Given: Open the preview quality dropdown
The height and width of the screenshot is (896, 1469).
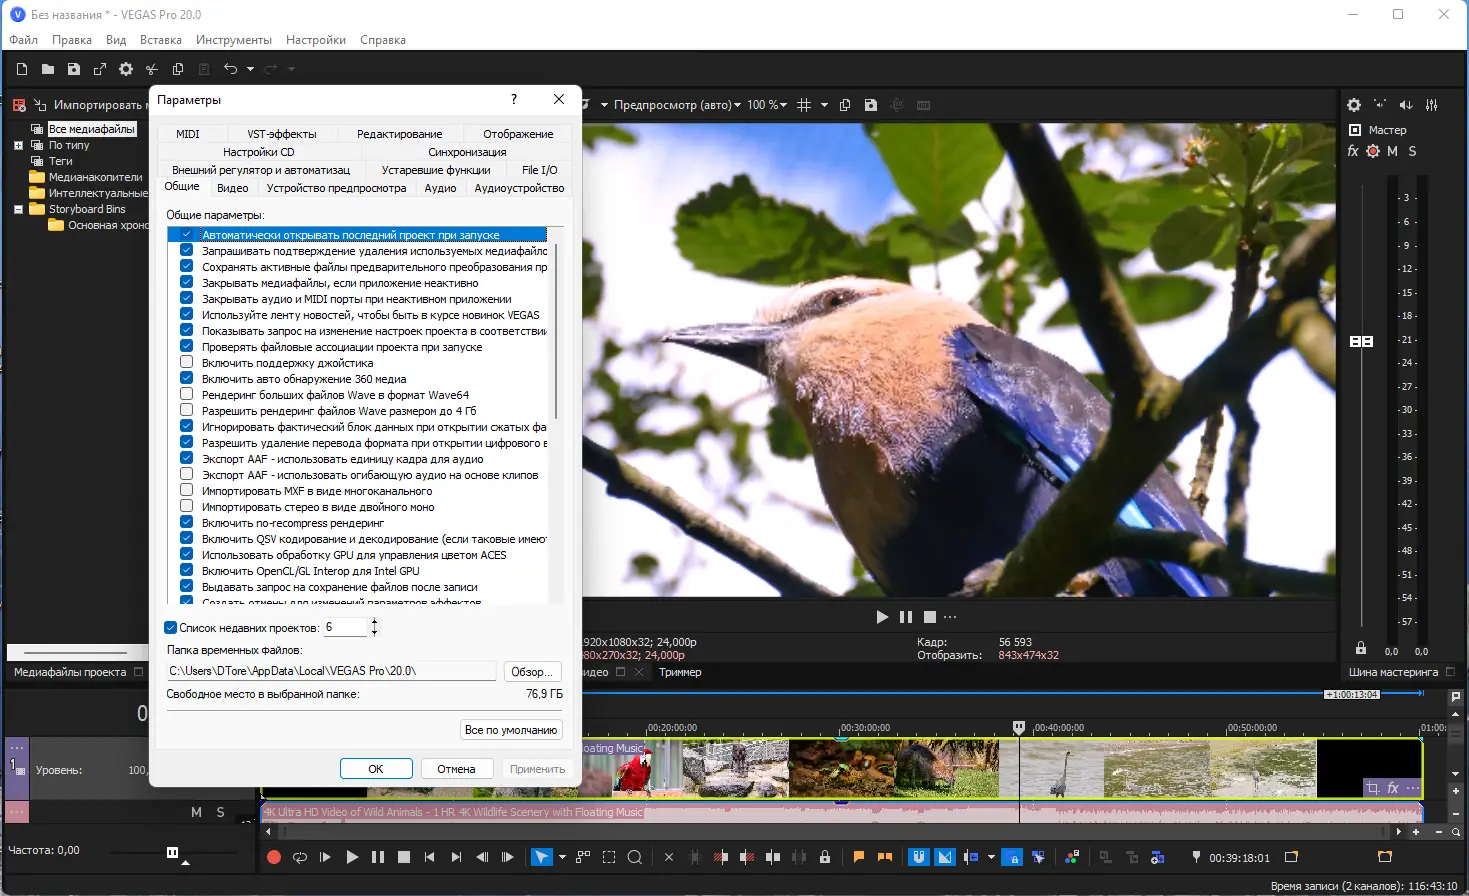Looking at the screenshot, I should pyautogui.click(x=677, y=105).
